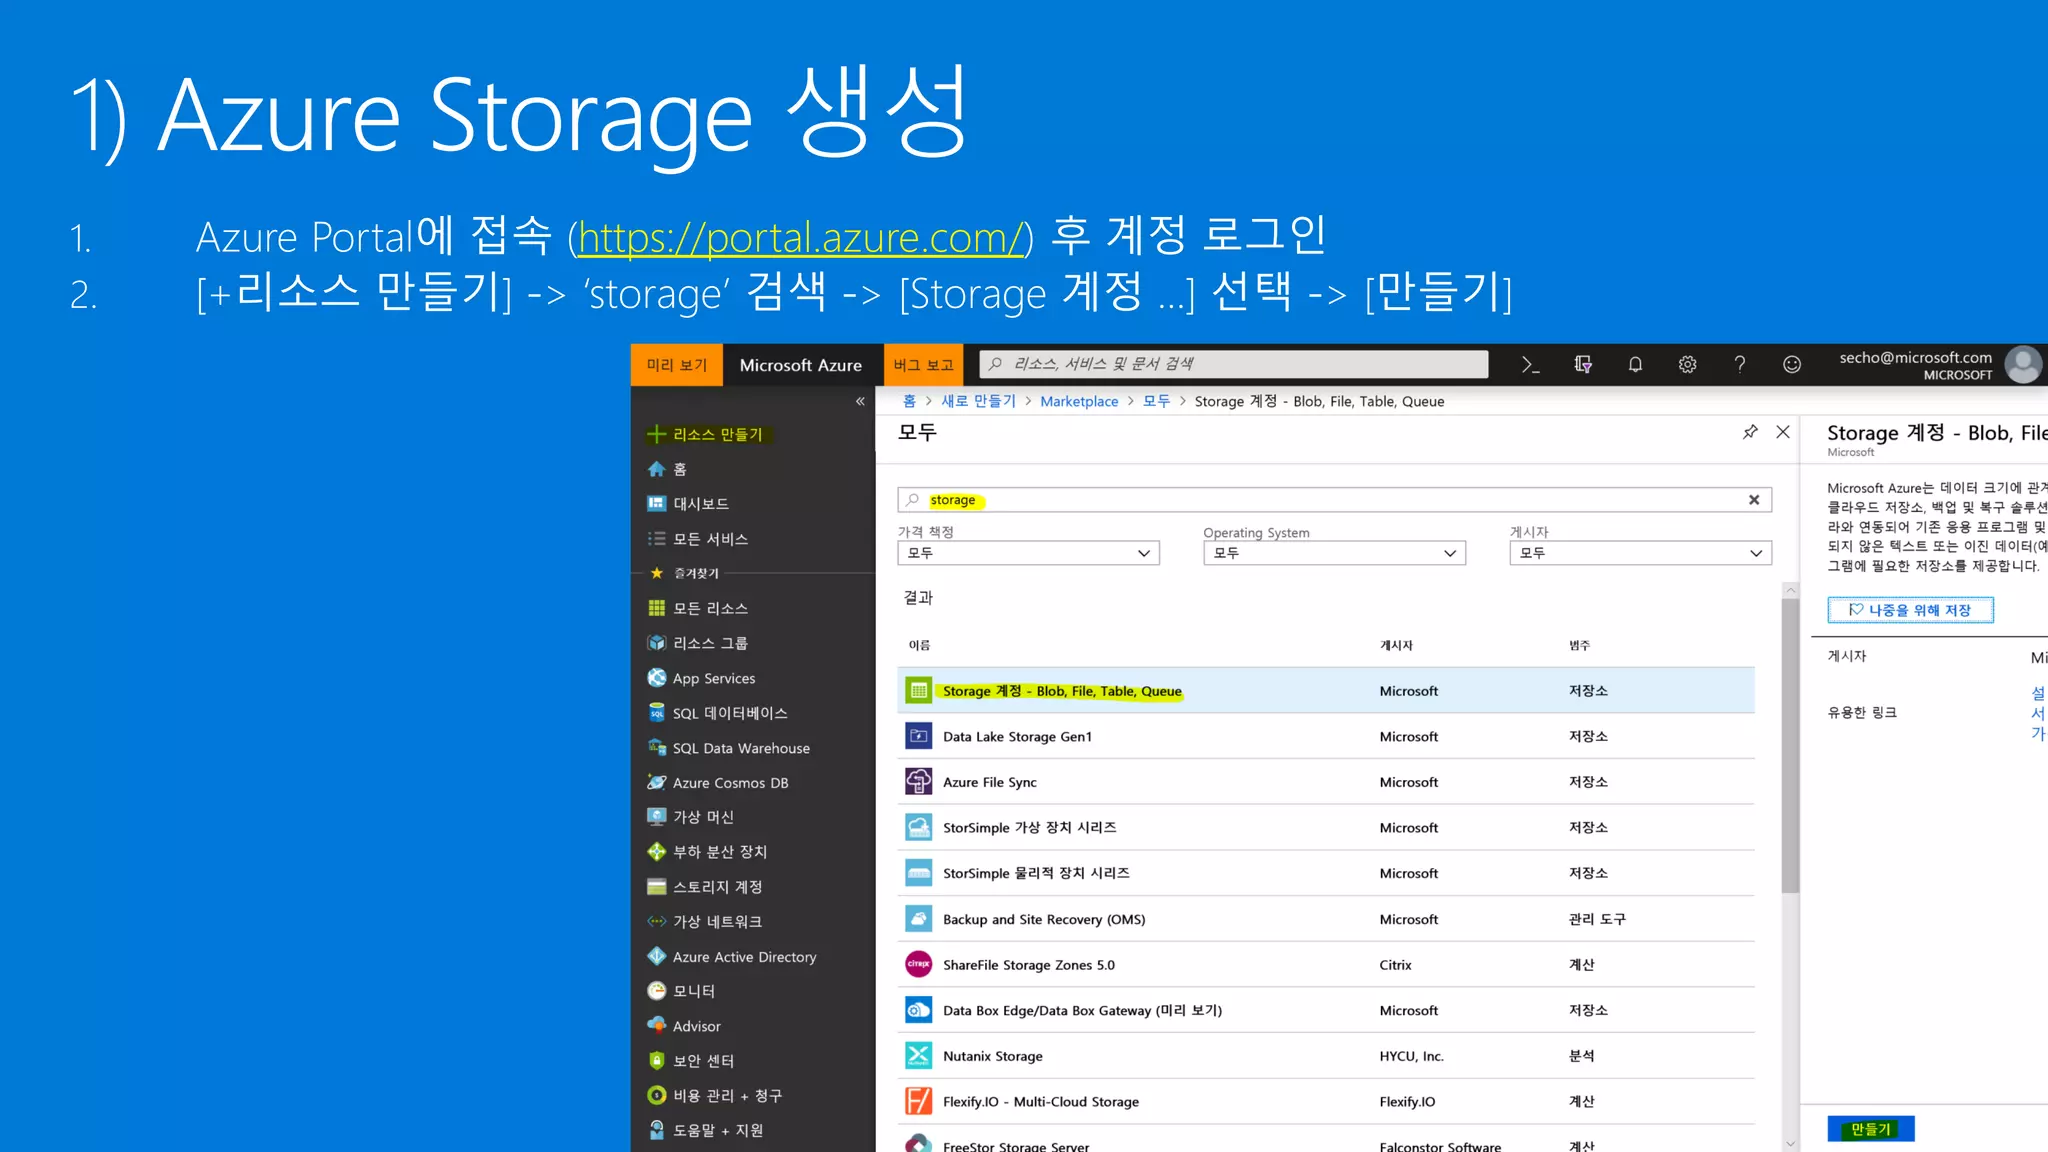Click the 미리 보기 button
Image resolution: width=2048 pixels, height=1152 pixels.
click(x=677, y=365)
